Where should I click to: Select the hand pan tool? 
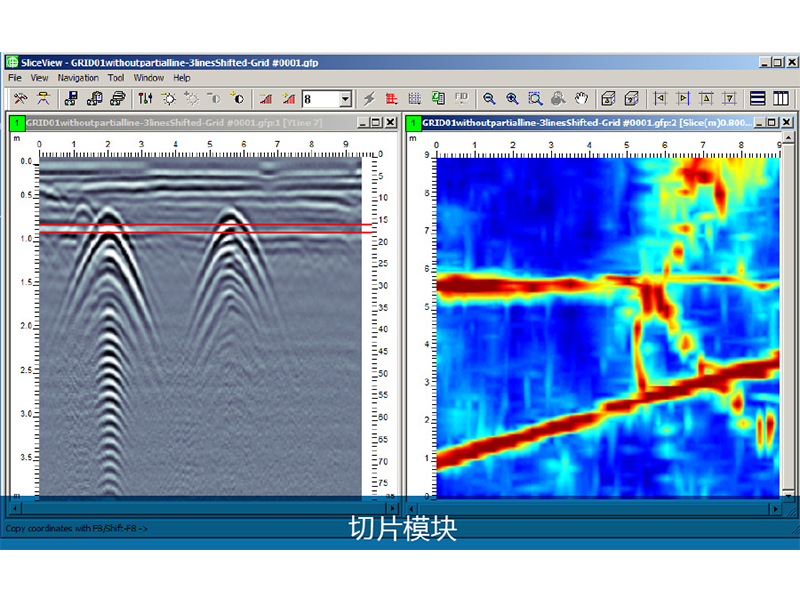pos(581,98)
